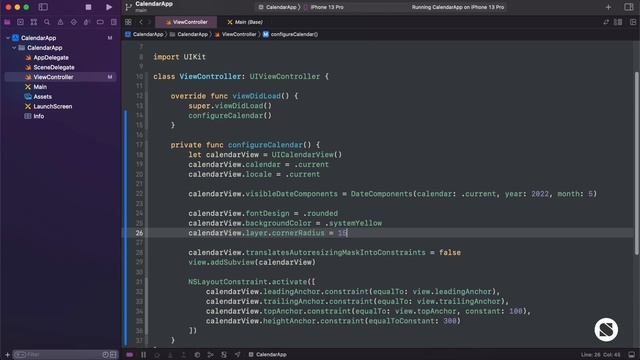Click the editor vertical scrollbar
Image resolution: width=640 pixels, height=360 pixels.
[x=636, y=164]
